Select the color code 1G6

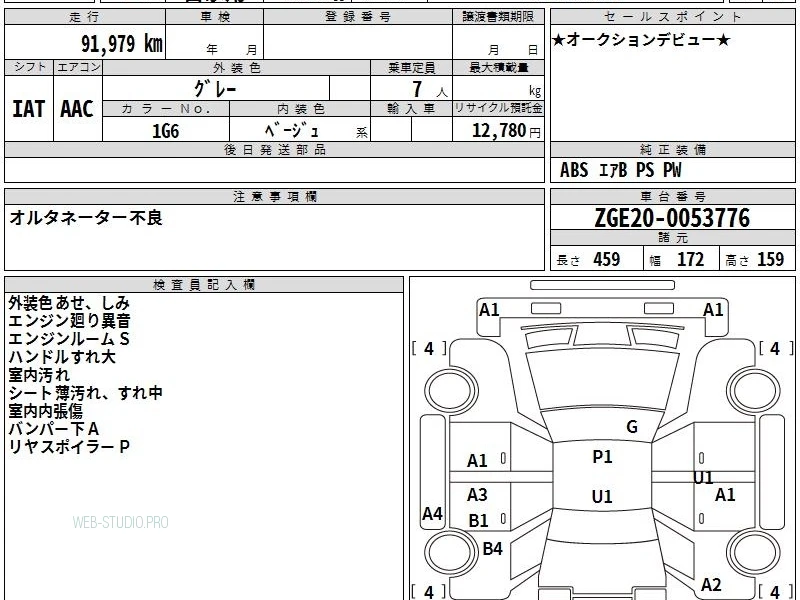[165, 131]
